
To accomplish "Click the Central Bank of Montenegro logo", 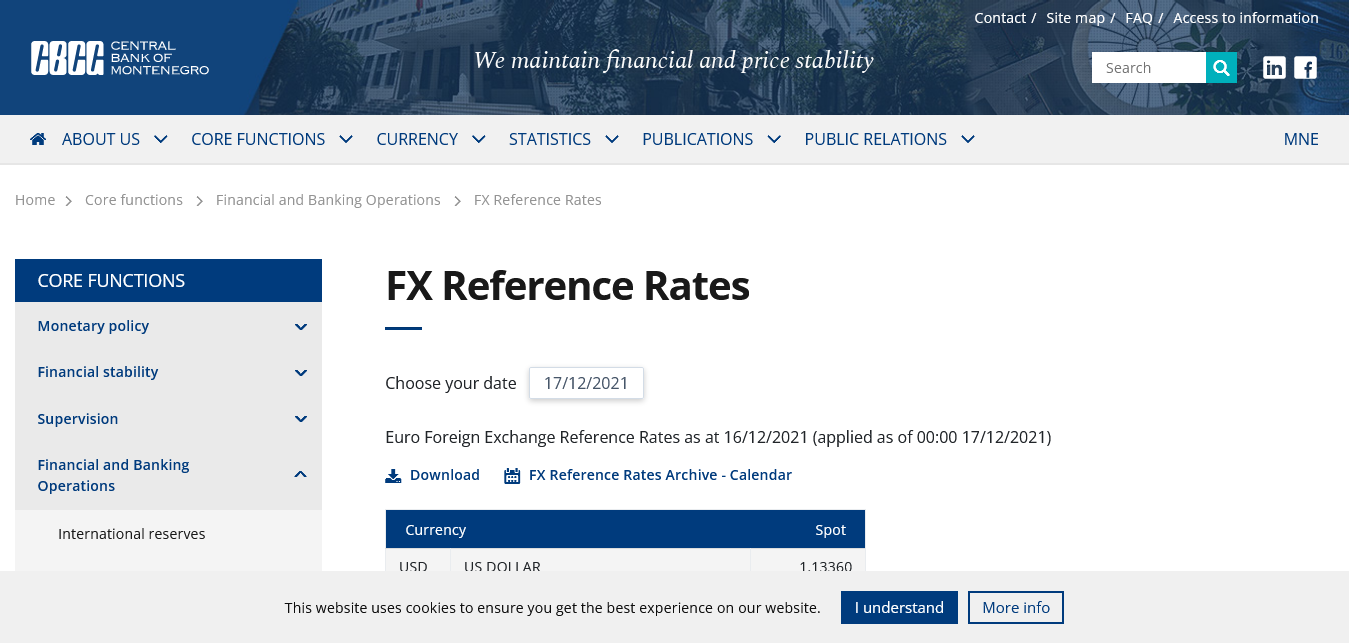I will coord(120,58).
